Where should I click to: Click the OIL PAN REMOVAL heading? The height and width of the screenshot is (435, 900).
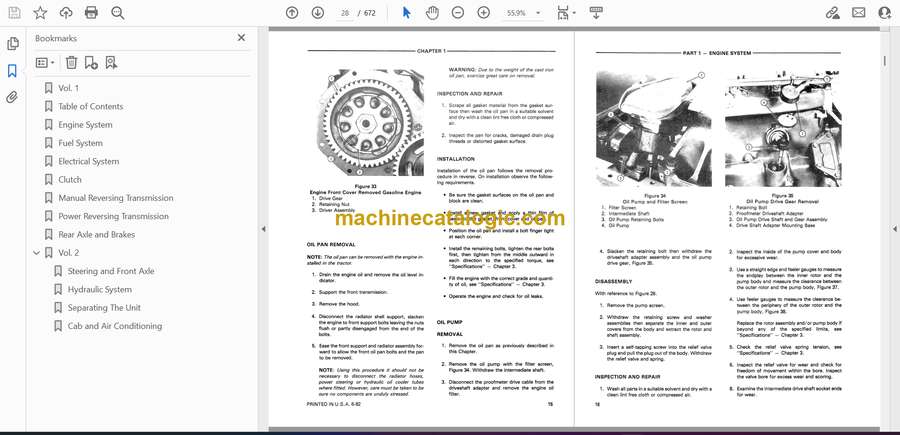pos(331,244)
